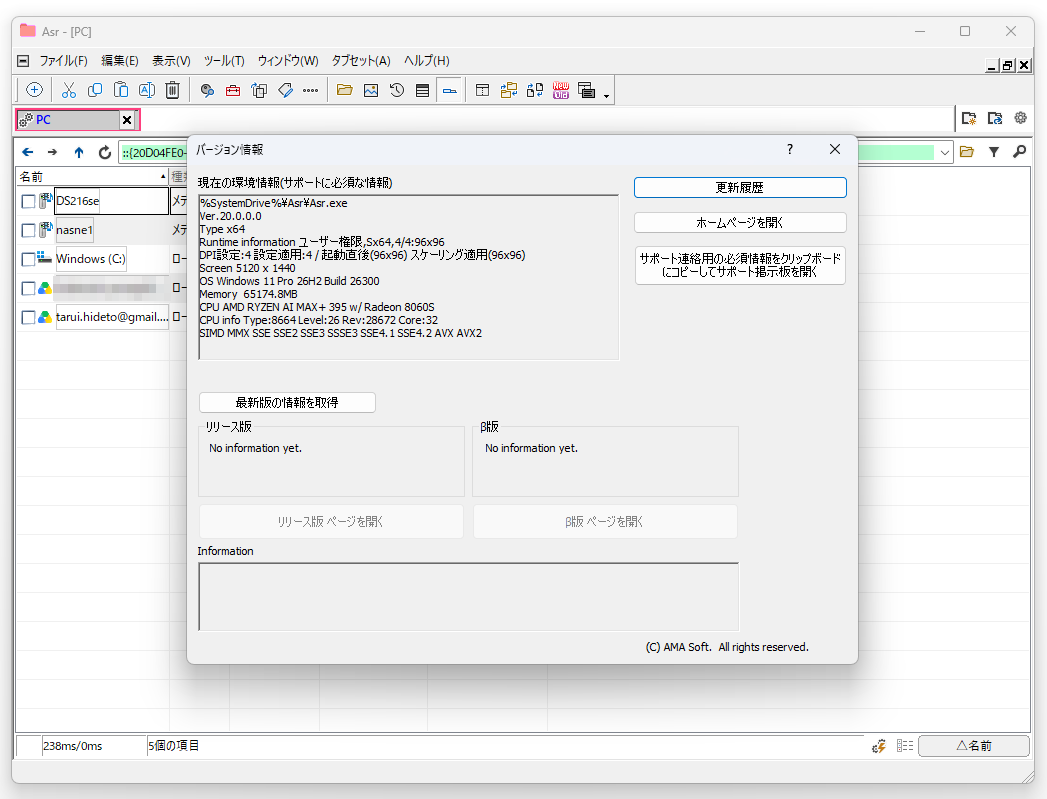The image size is (1047, 799).
Task: Click inside the environment info text box
Action: (409, 277)
